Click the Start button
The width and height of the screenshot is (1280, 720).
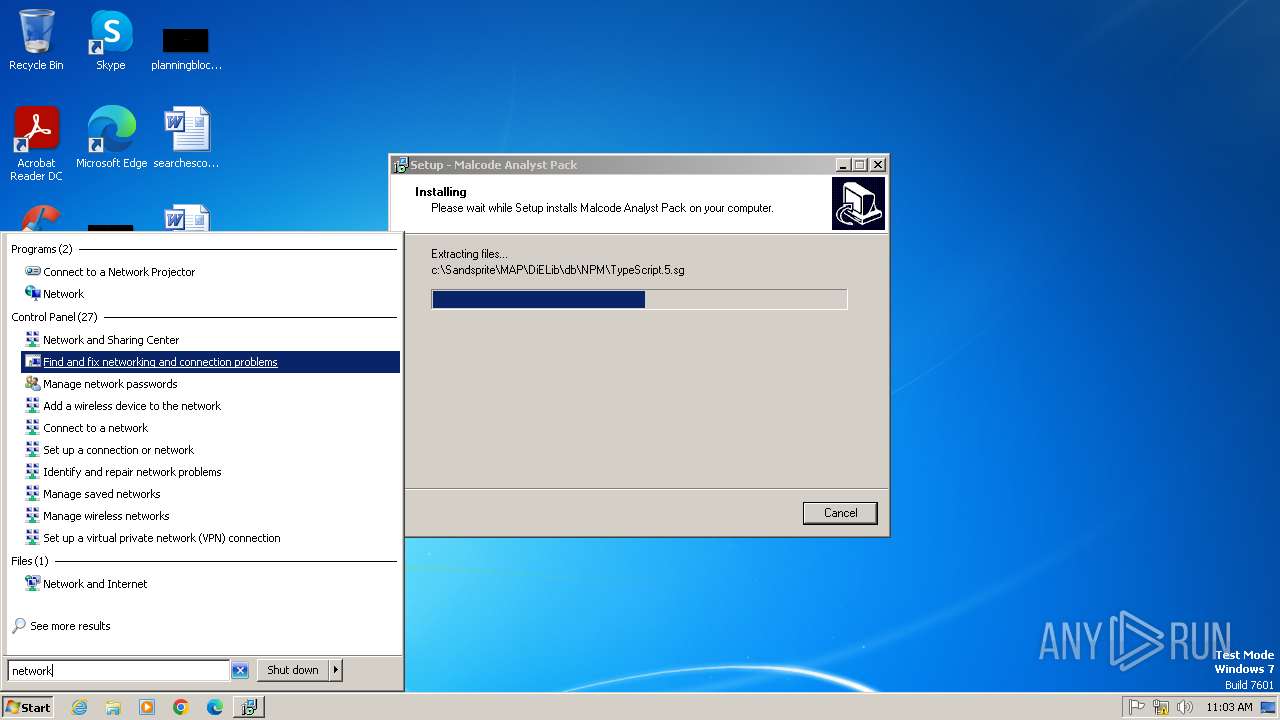point(28,707)
